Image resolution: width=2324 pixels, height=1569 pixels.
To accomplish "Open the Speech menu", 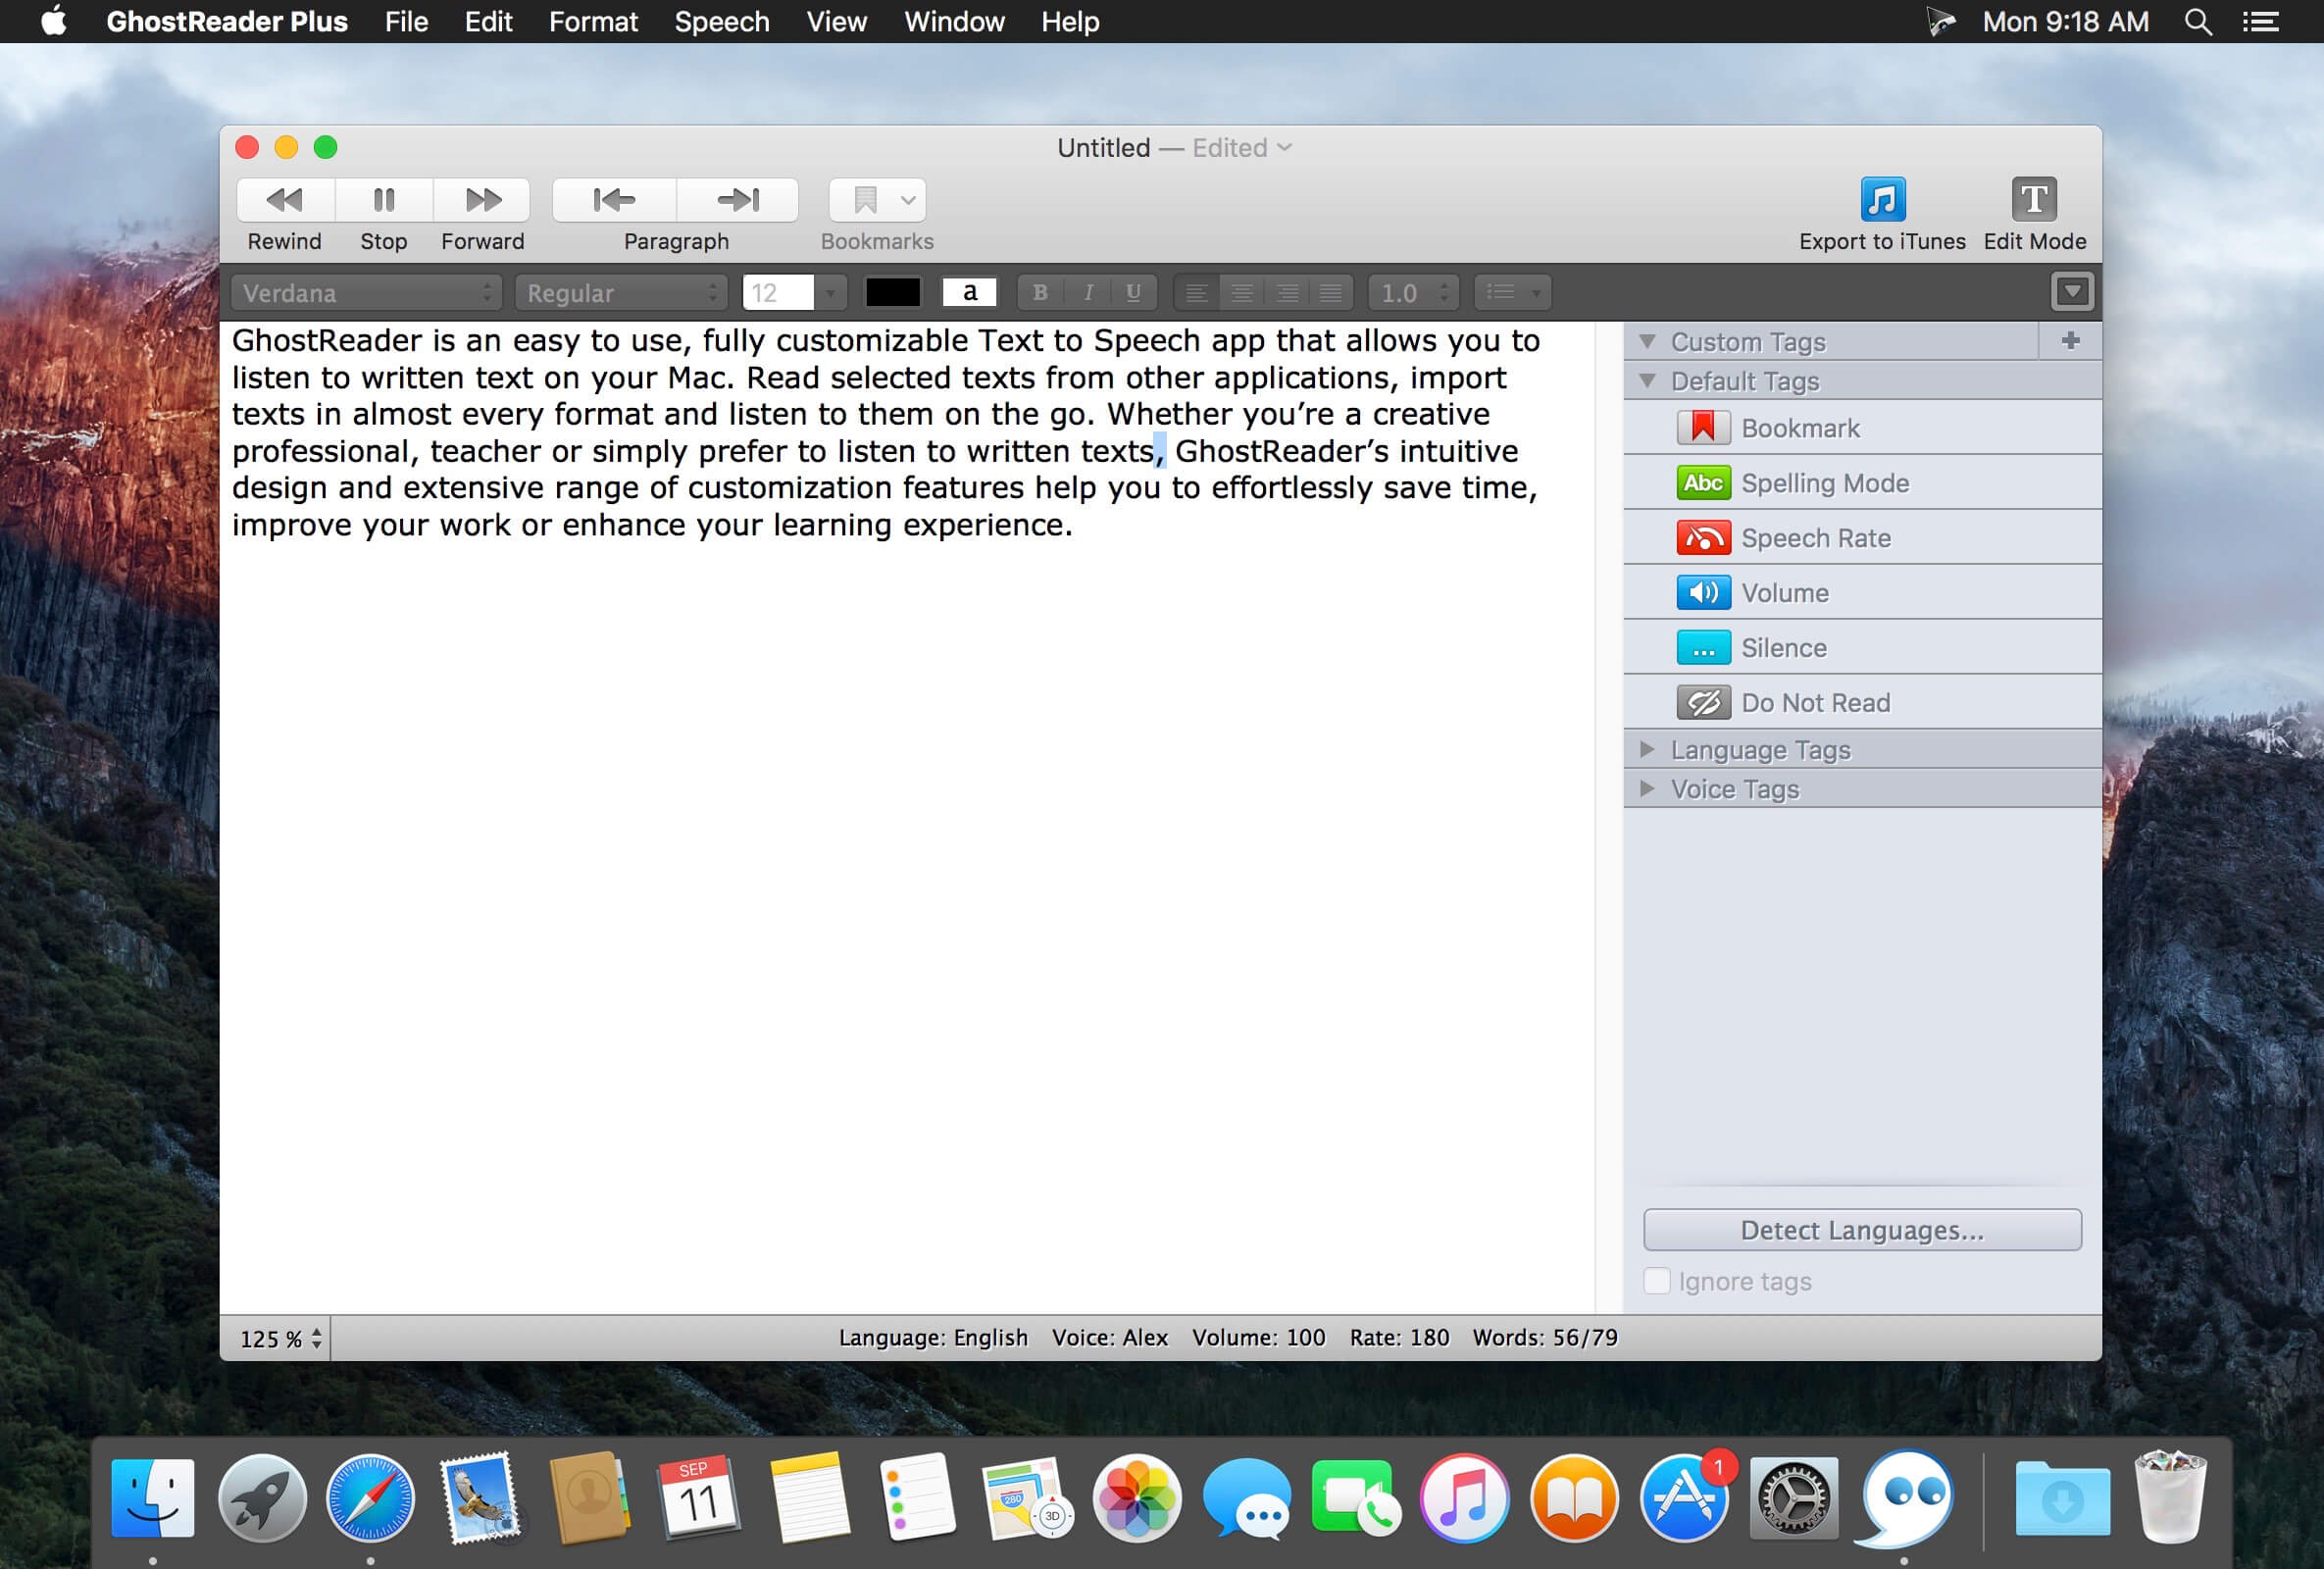I will coord(721,22).
